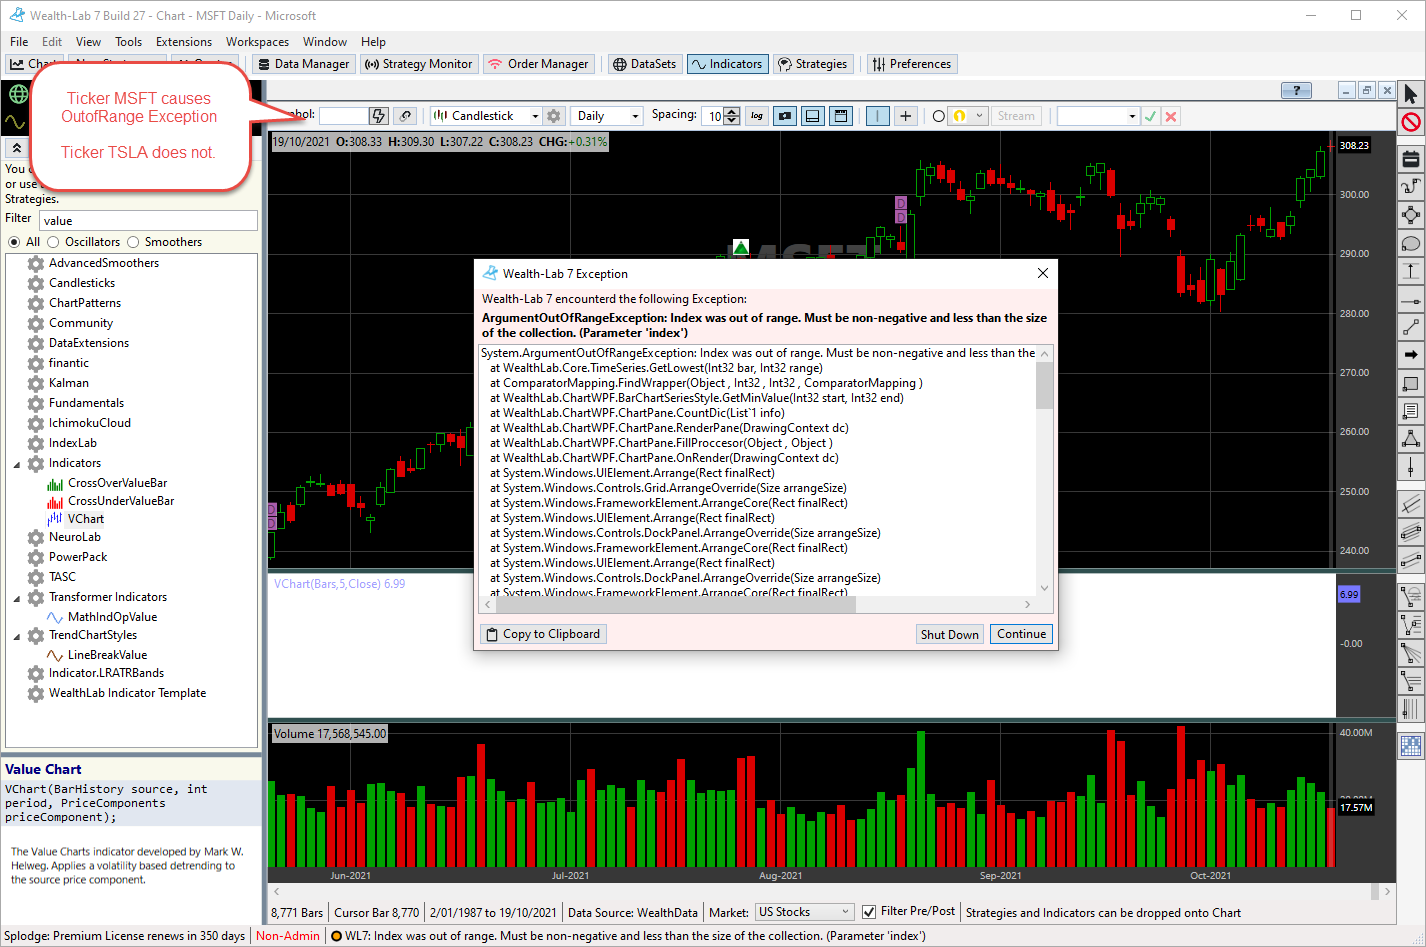Click Shut Down in exception dialog

click(x=950, y=634)
